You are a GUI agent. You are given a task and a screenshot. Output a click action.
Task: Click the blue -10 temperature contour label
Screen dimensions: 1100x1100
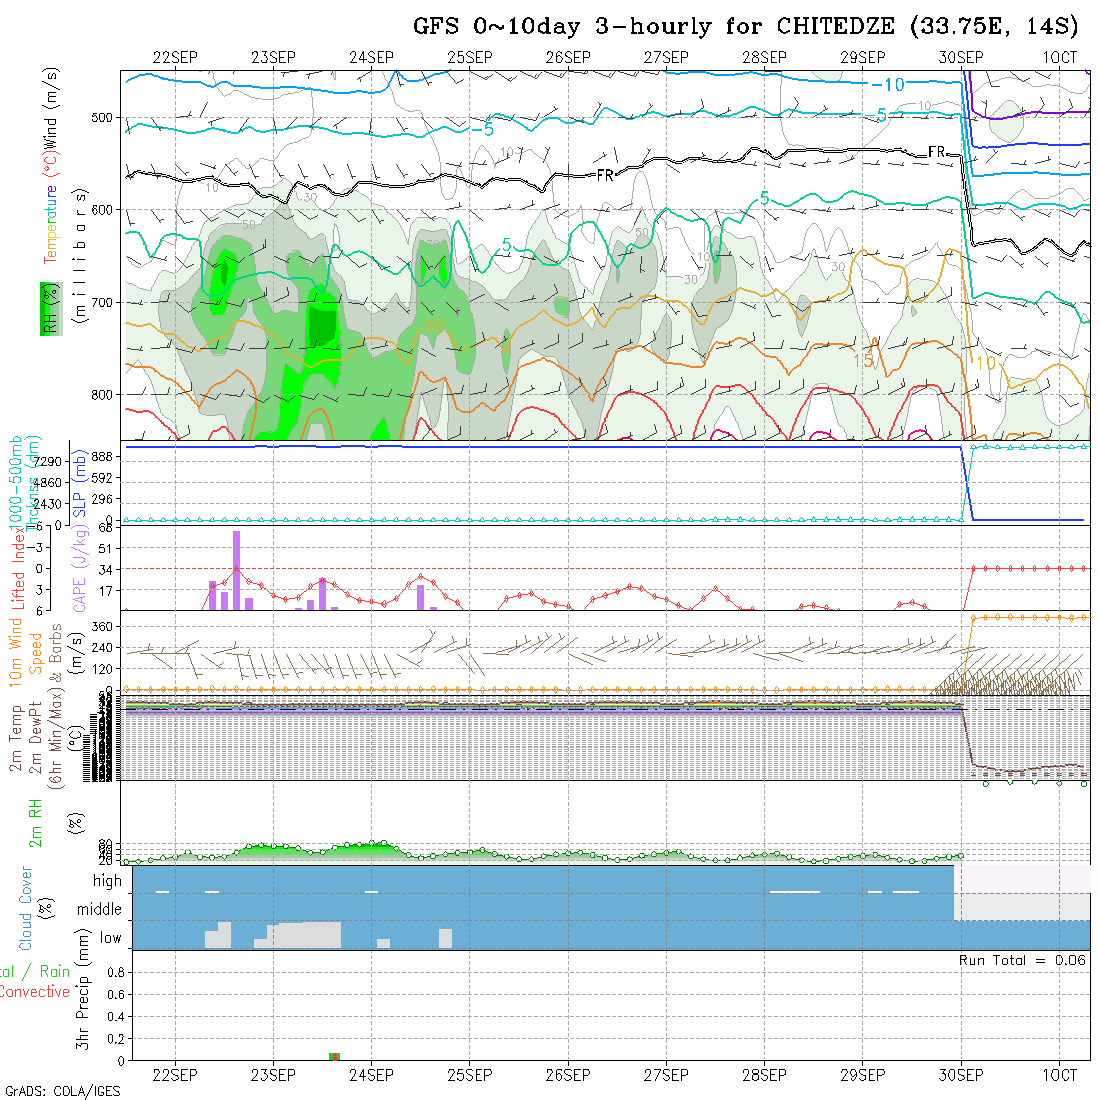(887, 85)
